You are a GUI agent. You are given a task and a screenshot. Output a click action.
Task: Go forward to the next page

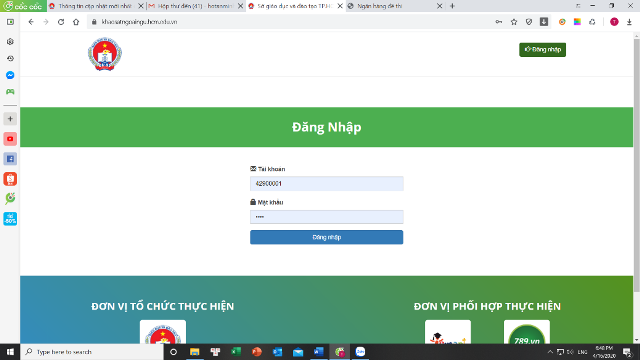46,22
